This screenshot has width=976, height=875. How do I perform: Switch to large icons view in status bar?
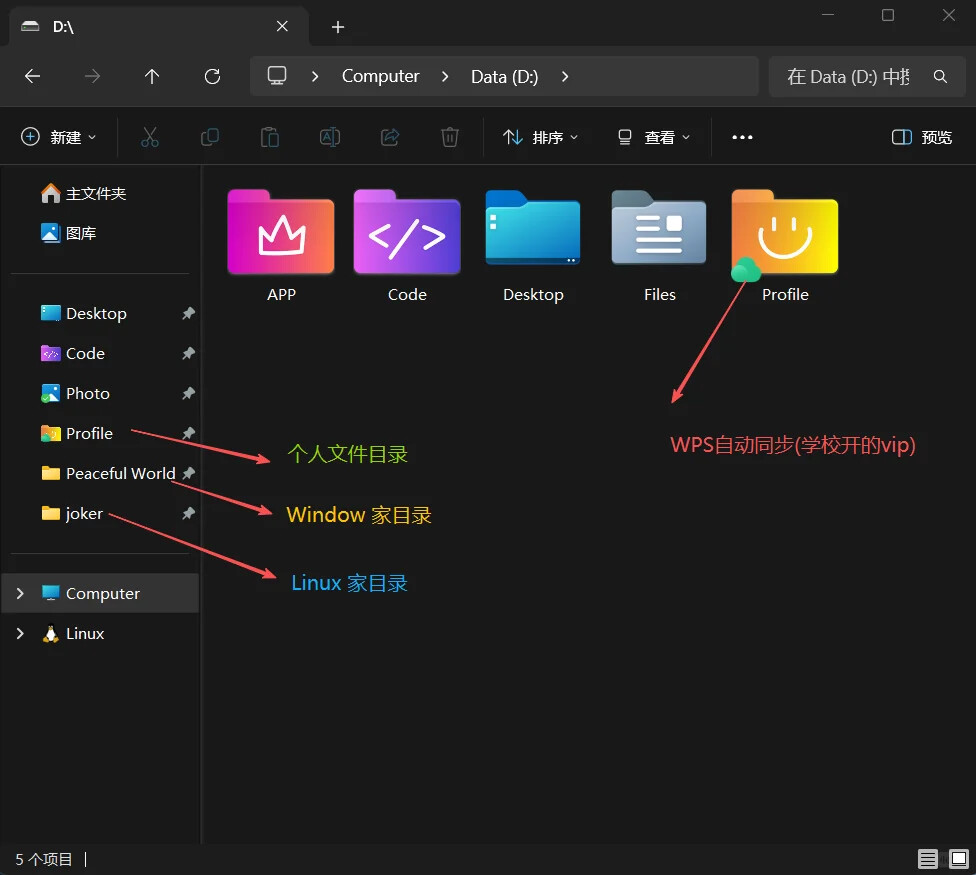coord(959,859)
